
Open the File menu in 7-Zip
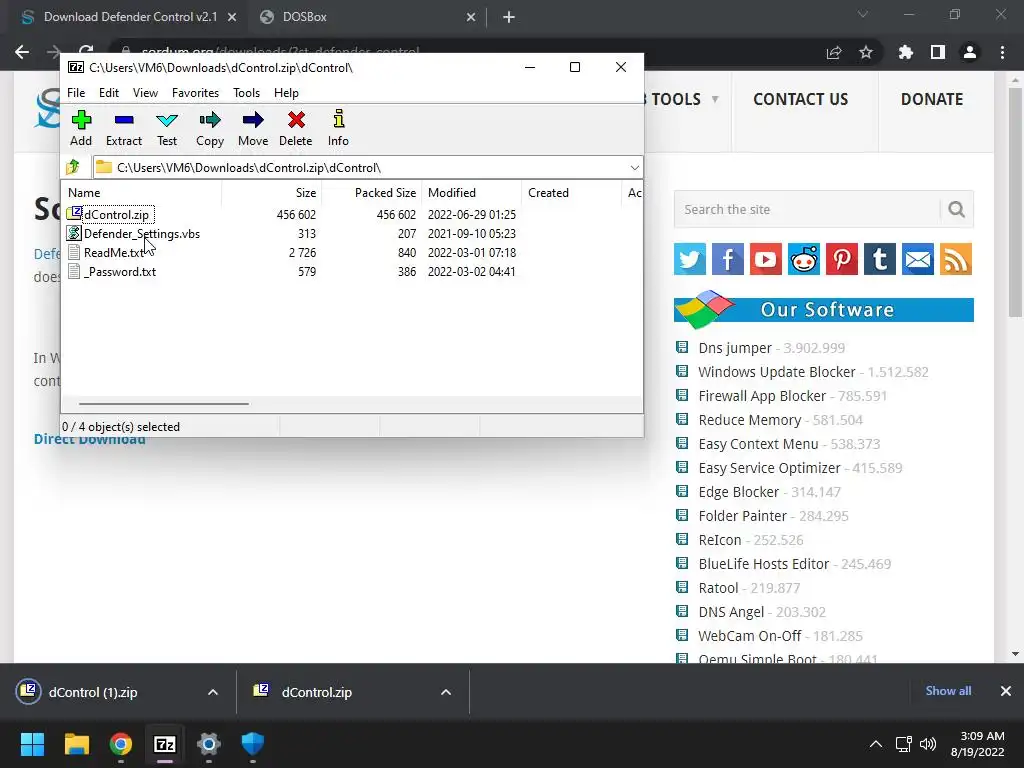76,93
